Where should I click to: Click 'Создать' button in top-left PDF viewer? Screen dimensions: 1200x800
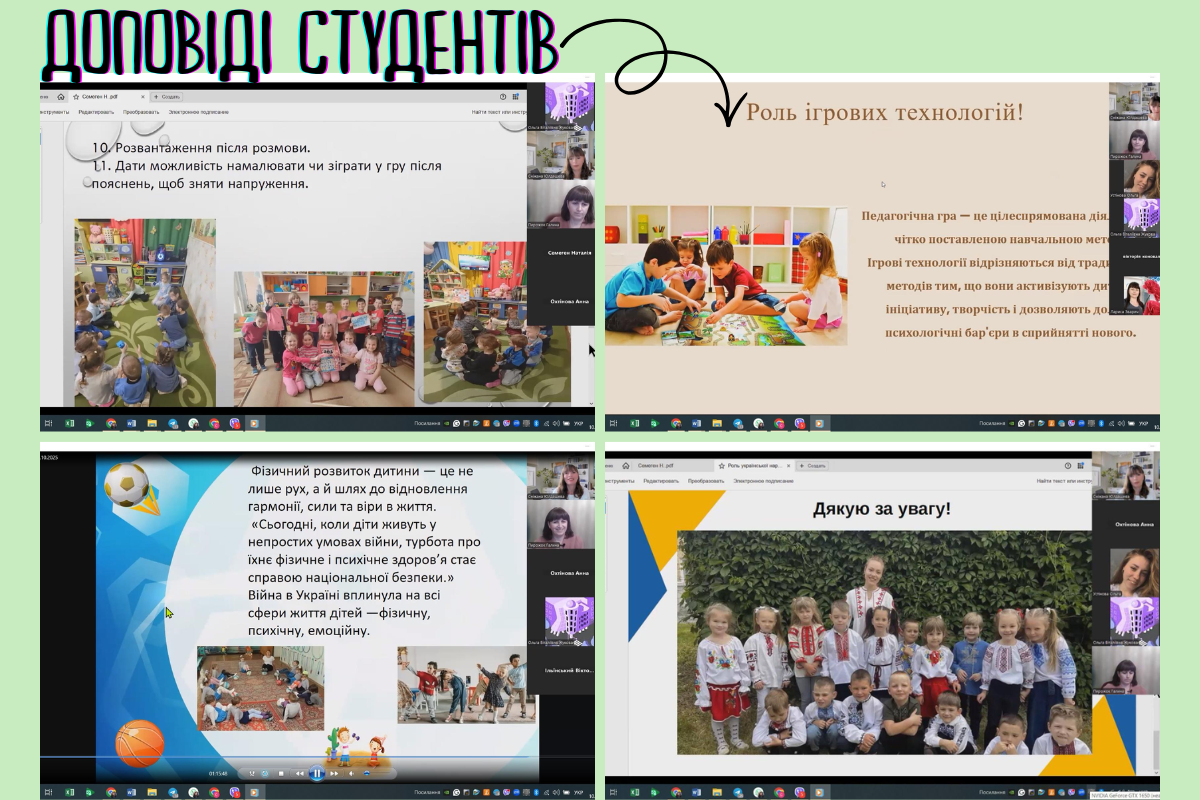(168, 97)
